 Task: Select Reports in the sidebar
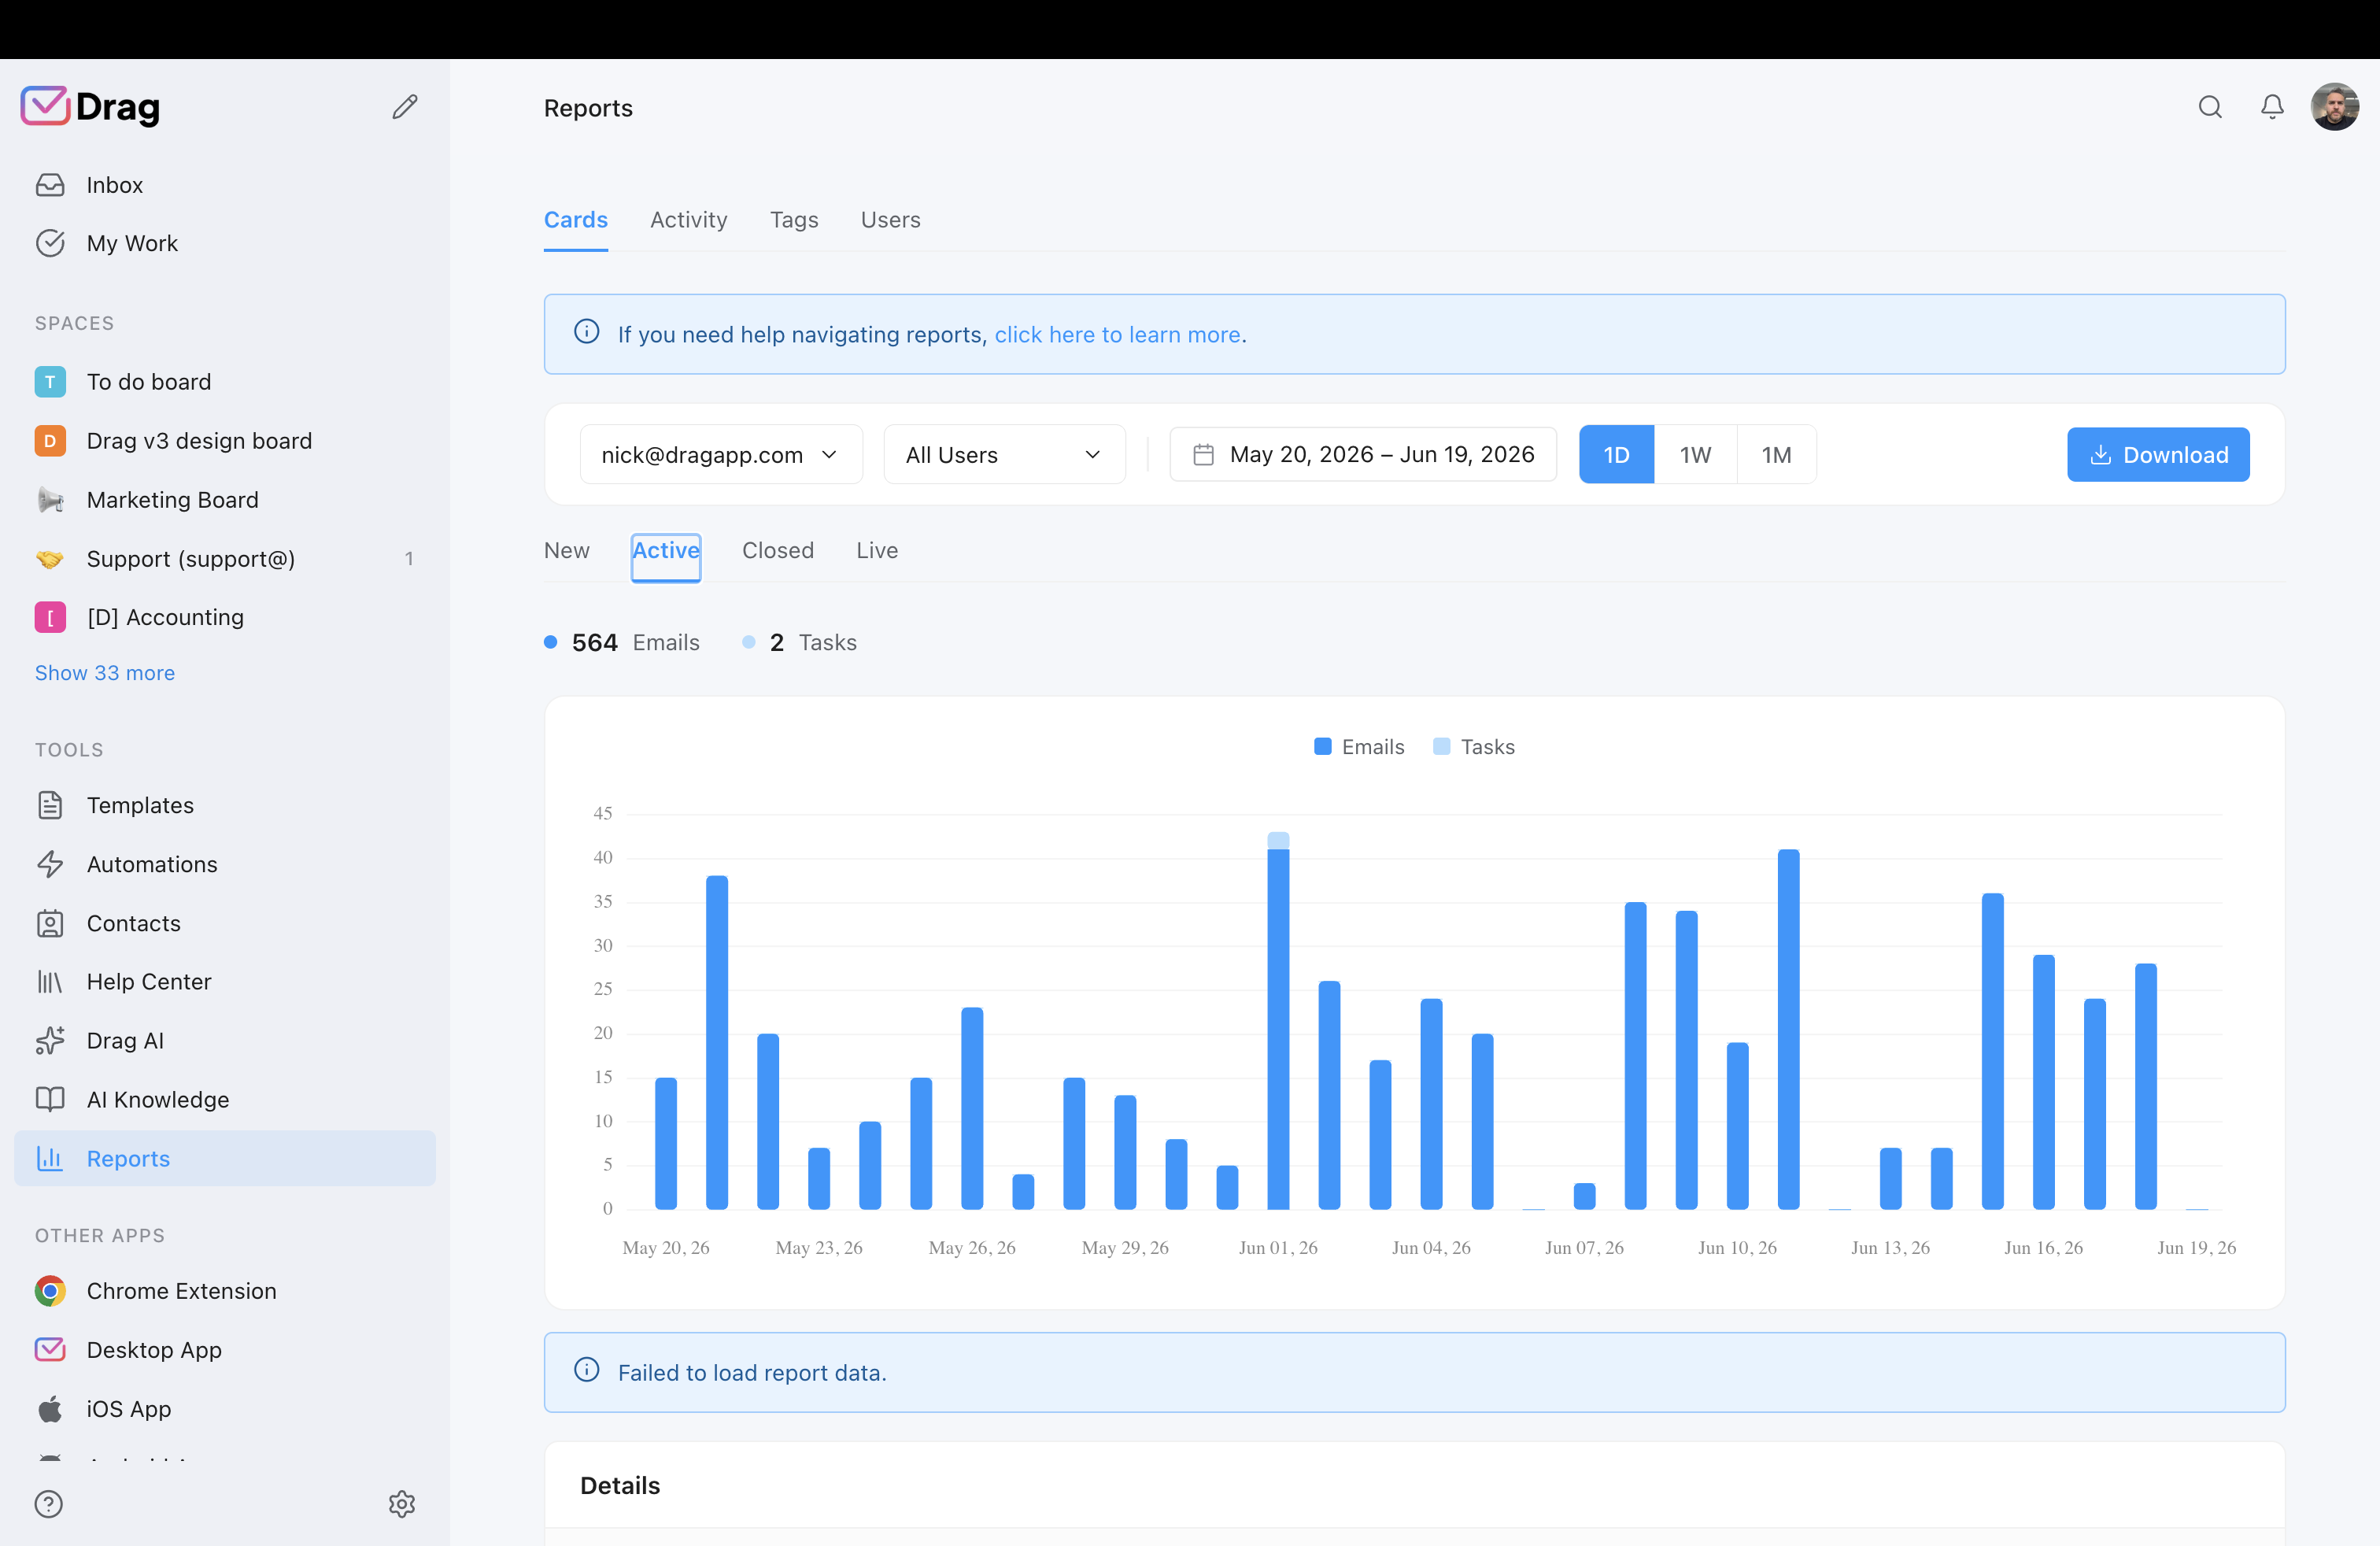click(225, 1159)
